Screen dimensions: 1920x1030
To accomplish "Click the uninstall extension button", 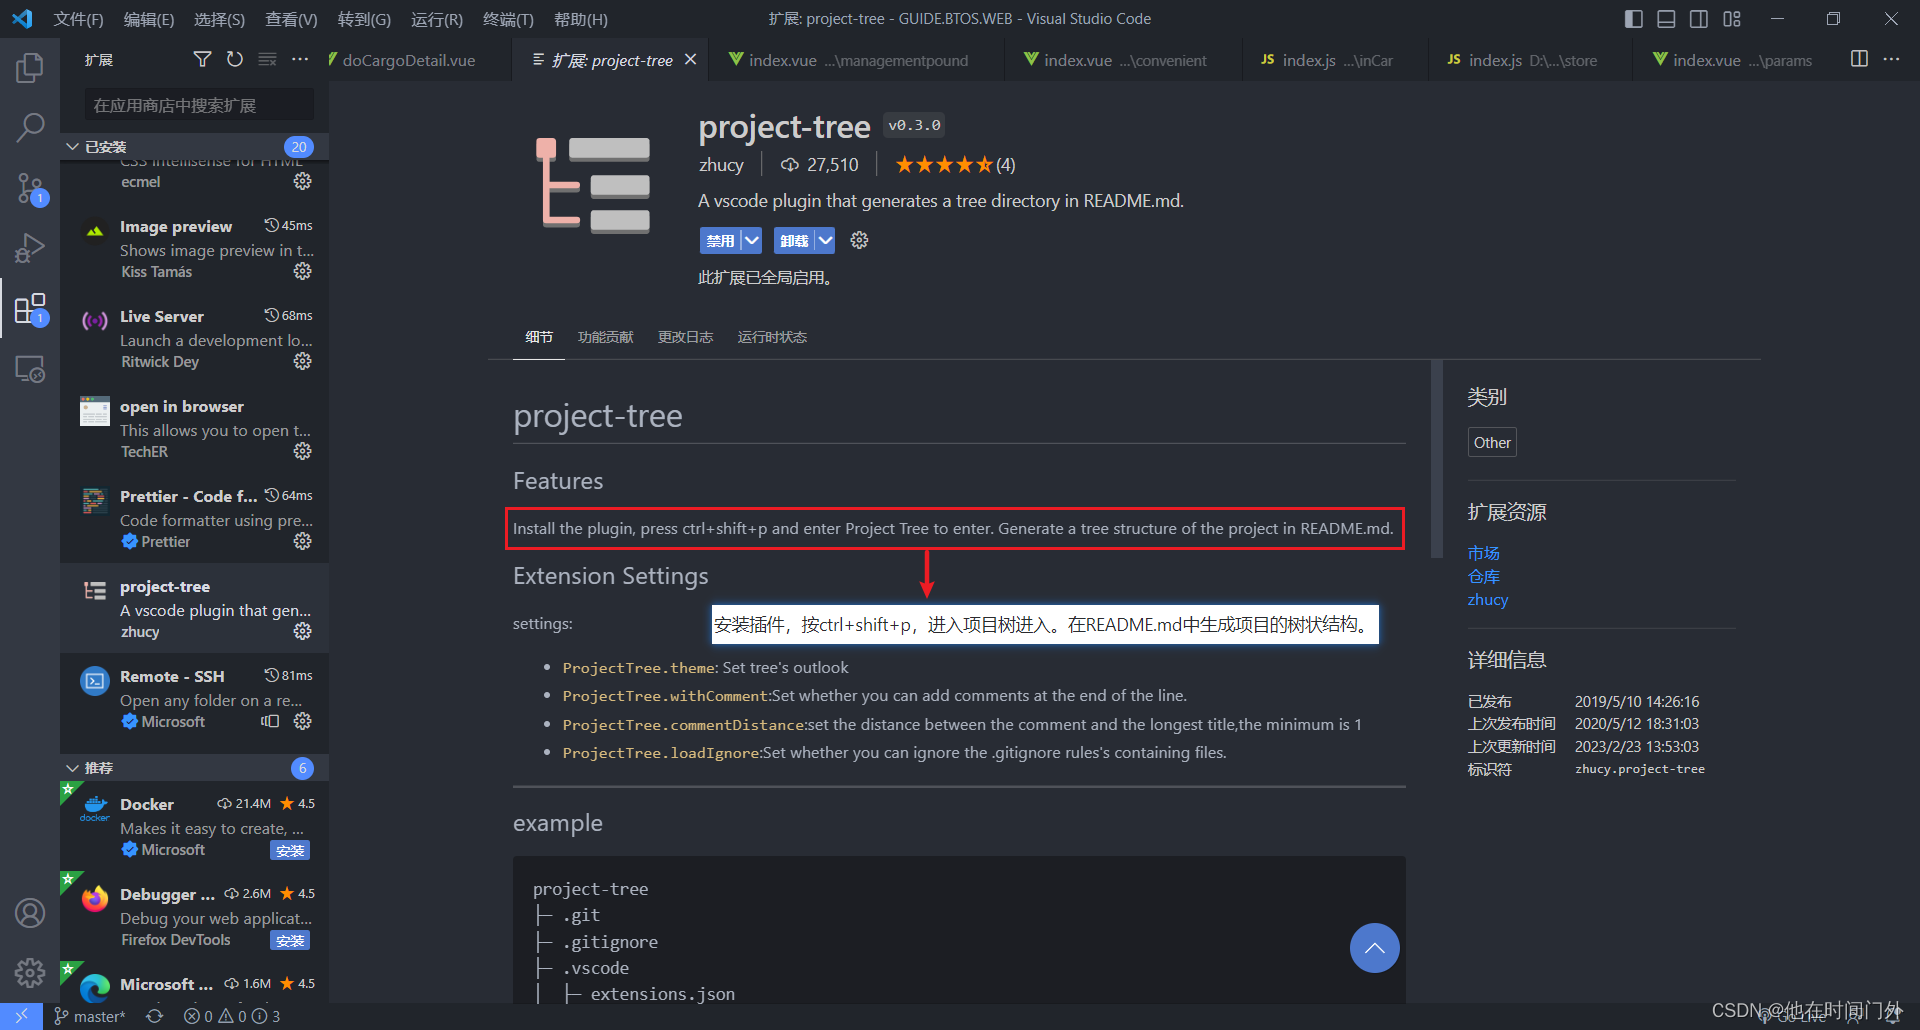I will pyautogui.click(x=794, y=240).
